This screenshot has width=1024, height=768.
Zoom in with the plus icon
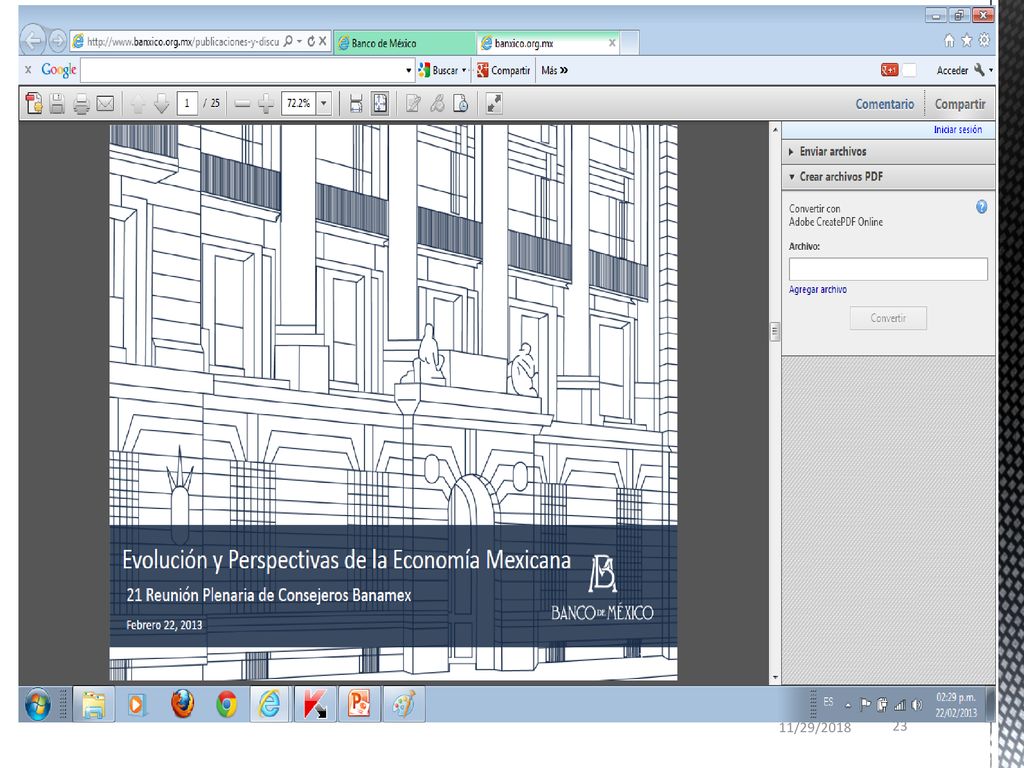(x=266, y=103)
